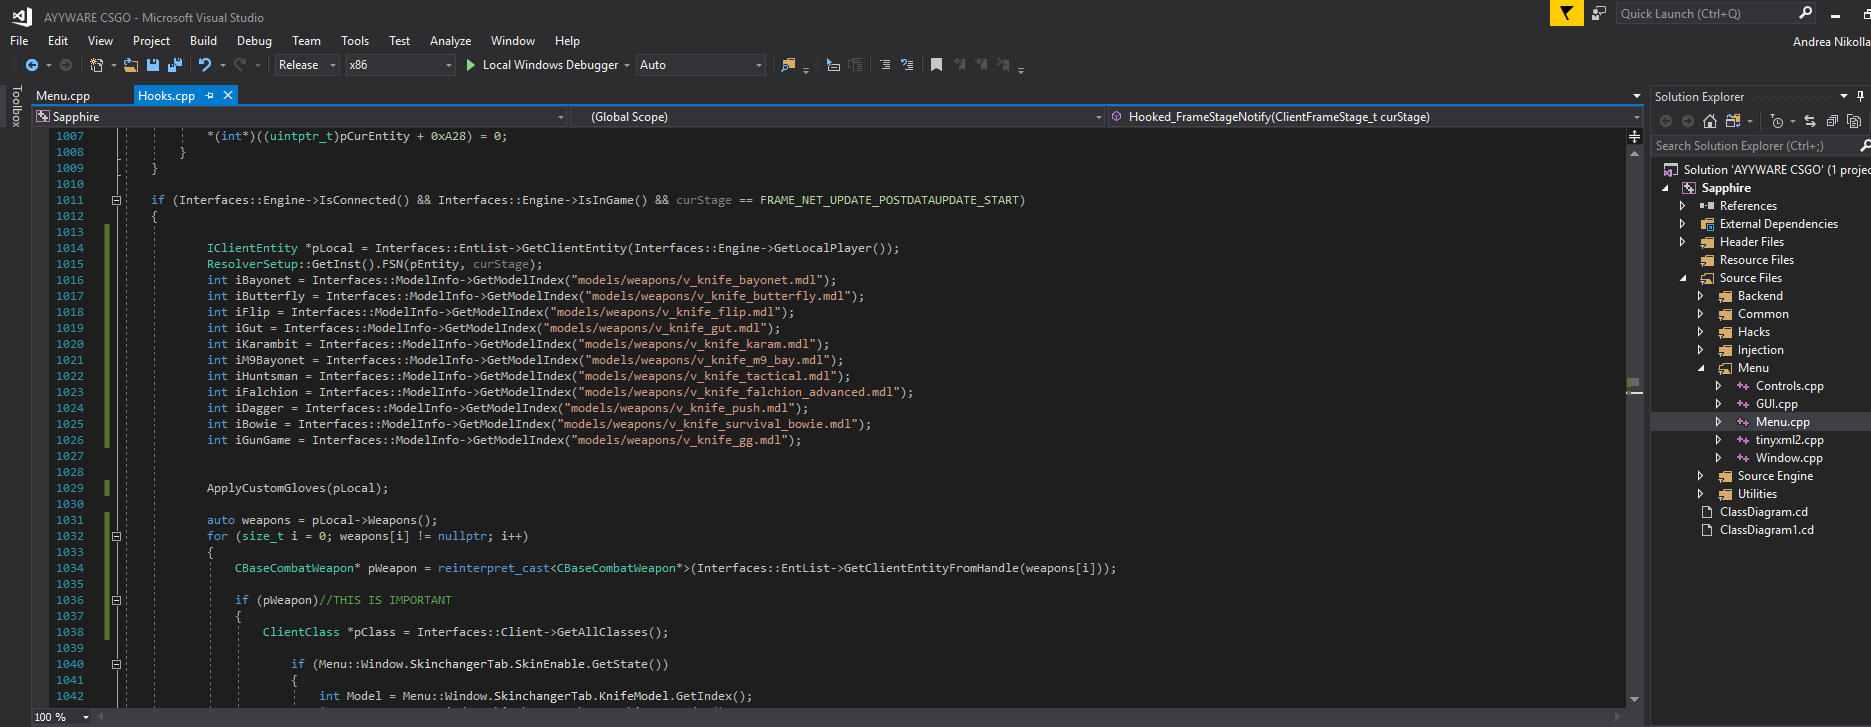The width and height of the screenshot is (1871, 727).
Task: Click the Toggle Bookmark icon in toolbar
Action: tap(936, 65)
